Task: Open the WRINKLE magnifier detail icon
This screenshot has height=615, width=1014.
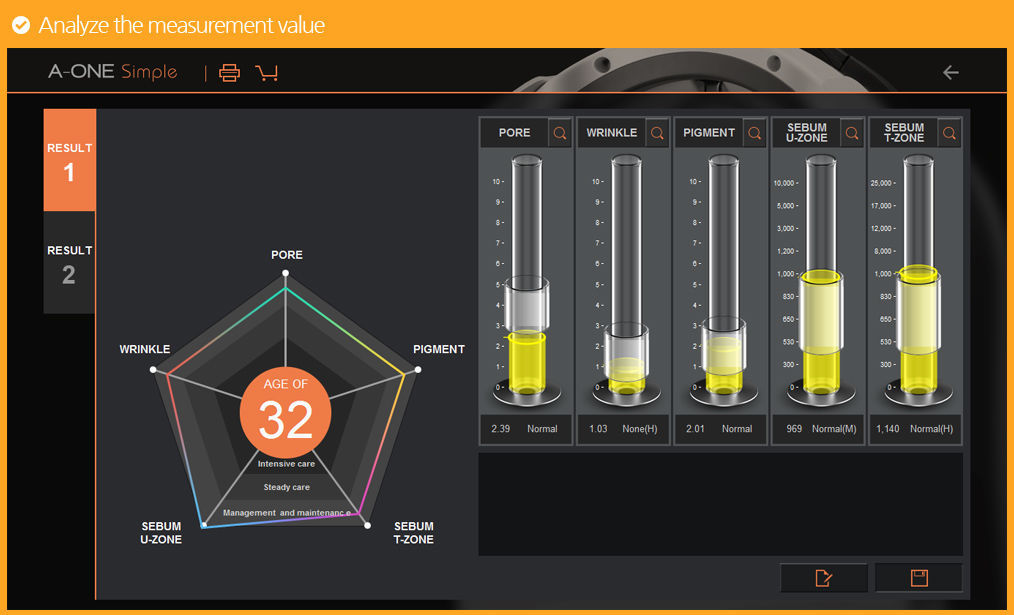Action: click(x=657, y=133)
